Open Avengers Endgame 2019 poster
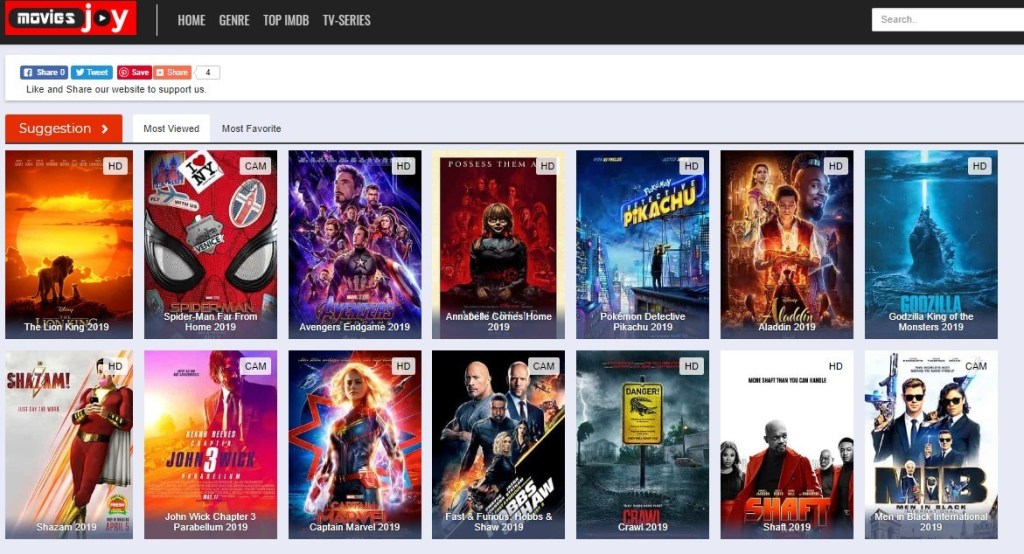 click(355, 244)
